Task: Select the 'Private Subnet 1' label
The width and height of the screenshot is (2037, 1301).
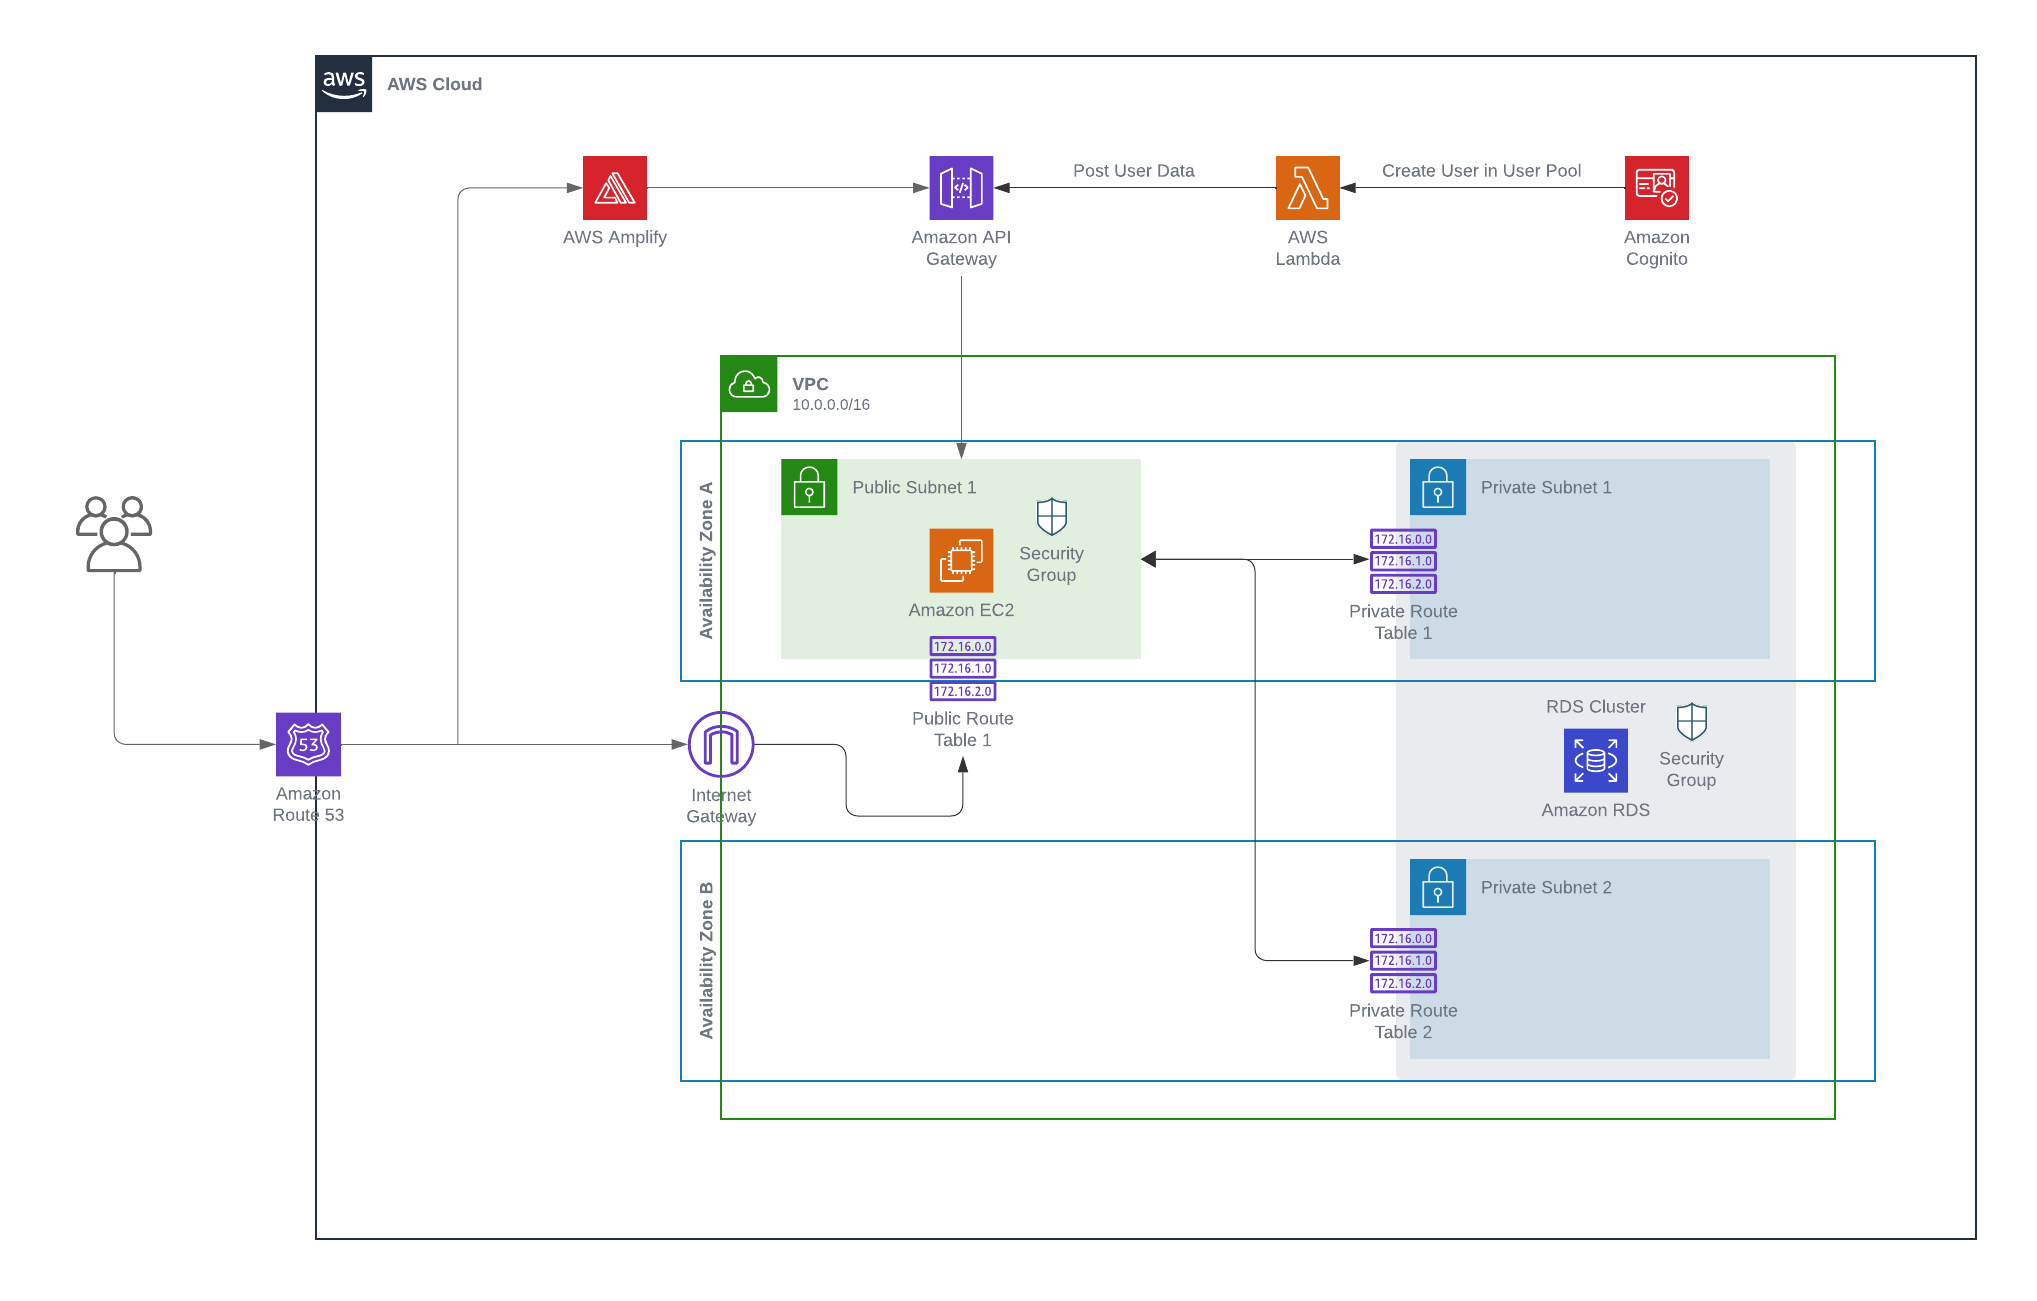Action: point(1546,487)
